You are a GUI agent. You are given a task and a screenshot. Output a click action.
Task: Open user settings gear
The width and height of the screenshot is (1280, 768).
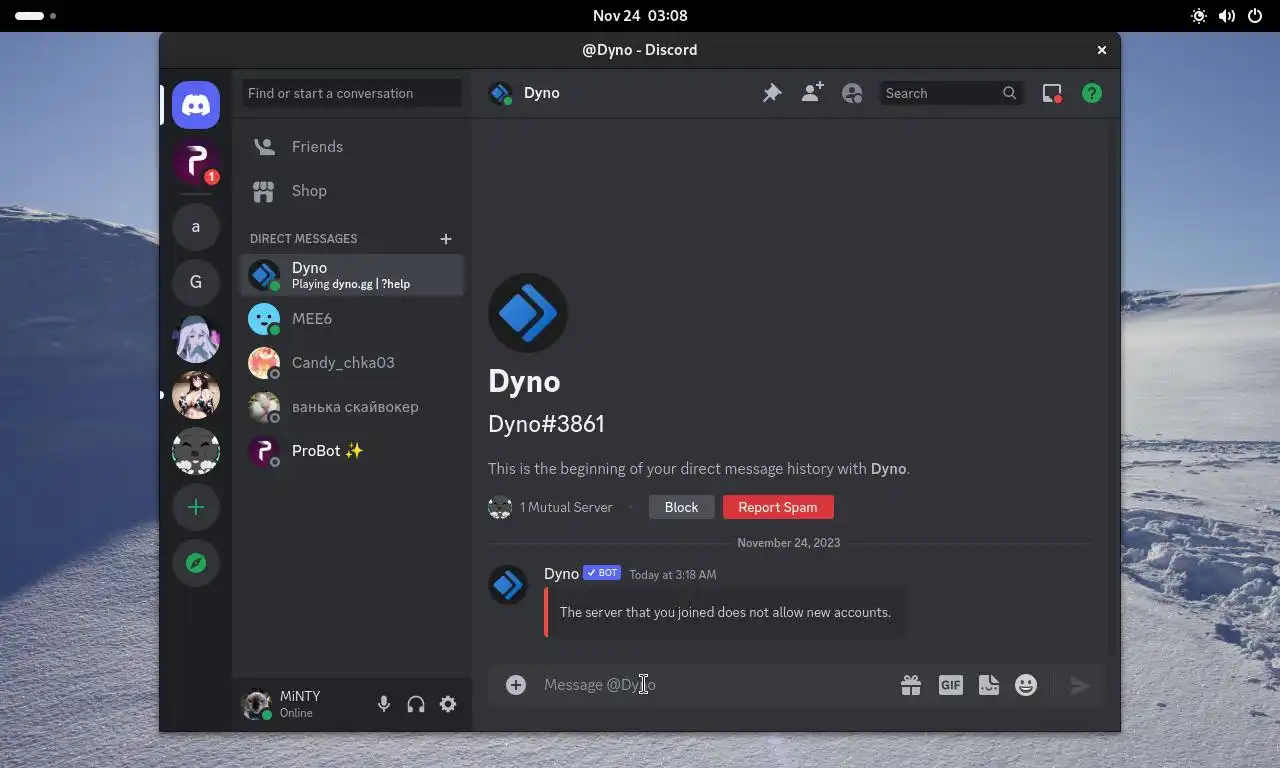tap(448, 704)
